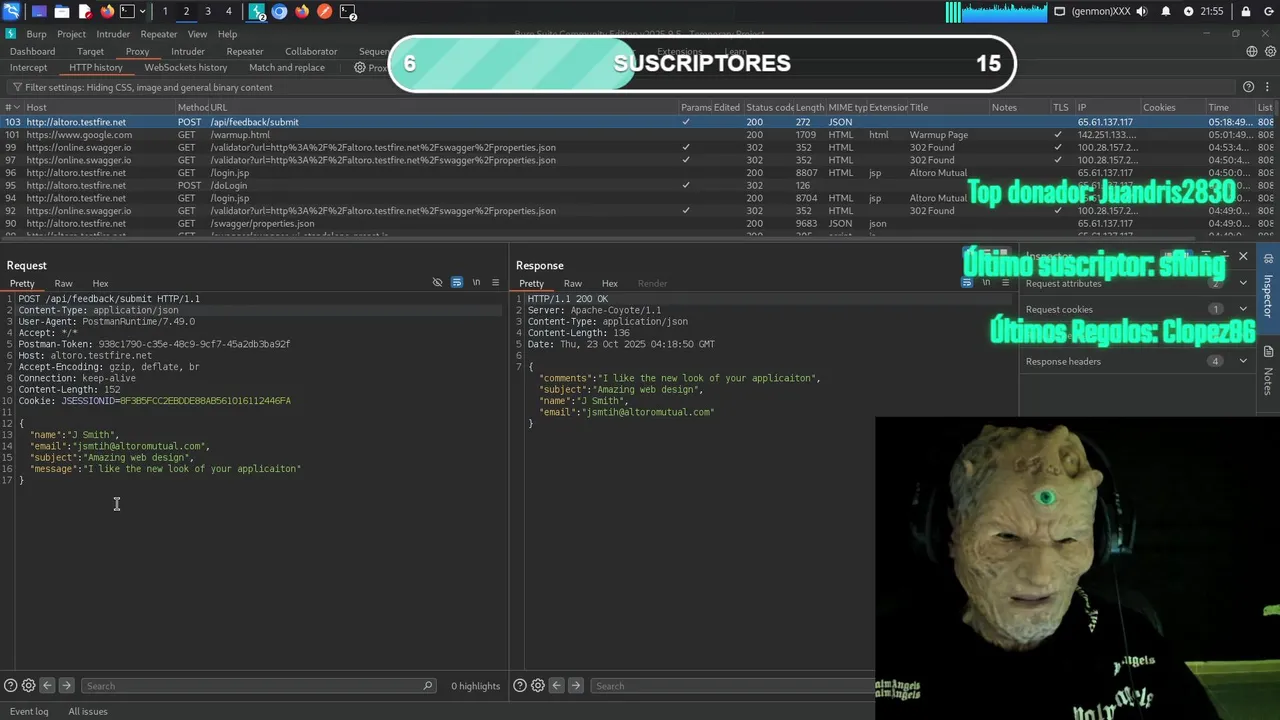Toggle non-printable \n characters in Response panel
Image resolution: width=1280 pixels, height=720 pixels.
985,283
